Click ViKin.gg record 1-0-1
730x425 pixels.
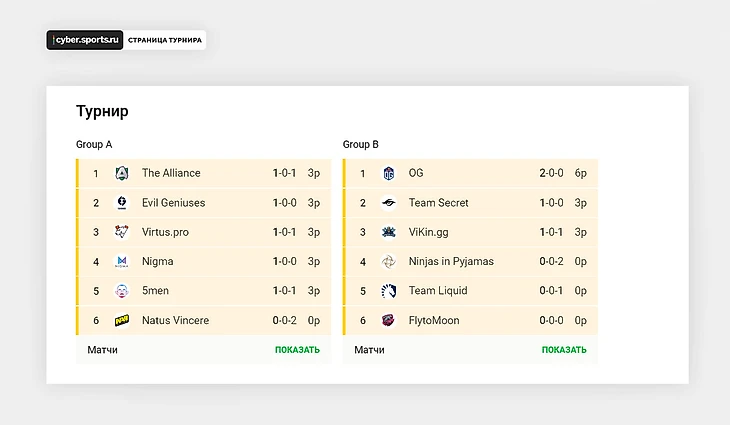pos(551,232)
